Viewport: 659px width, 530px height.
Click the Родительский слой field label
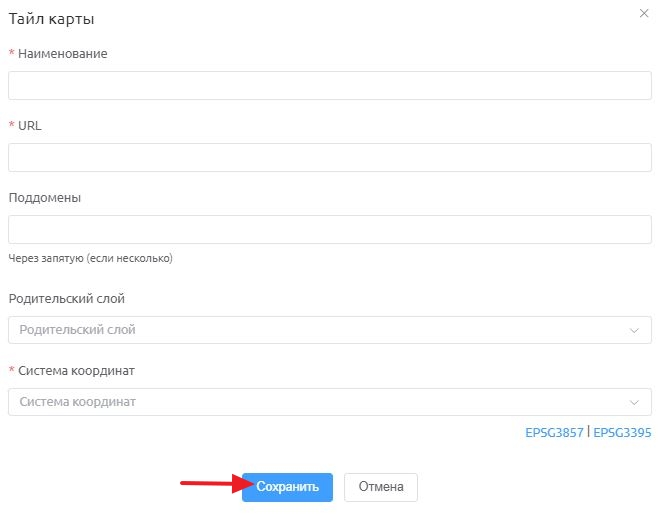click(x=66, y=298)
